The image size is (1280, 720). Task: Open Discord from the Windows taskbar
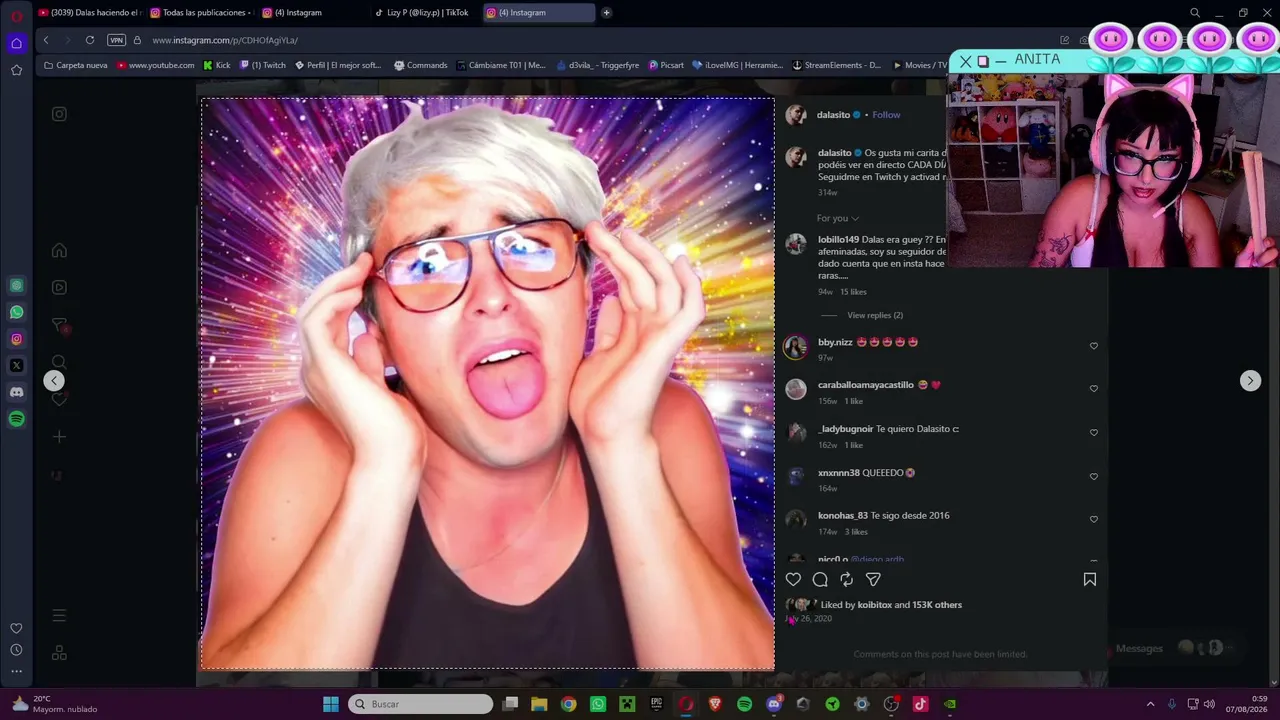click(773, 704)
